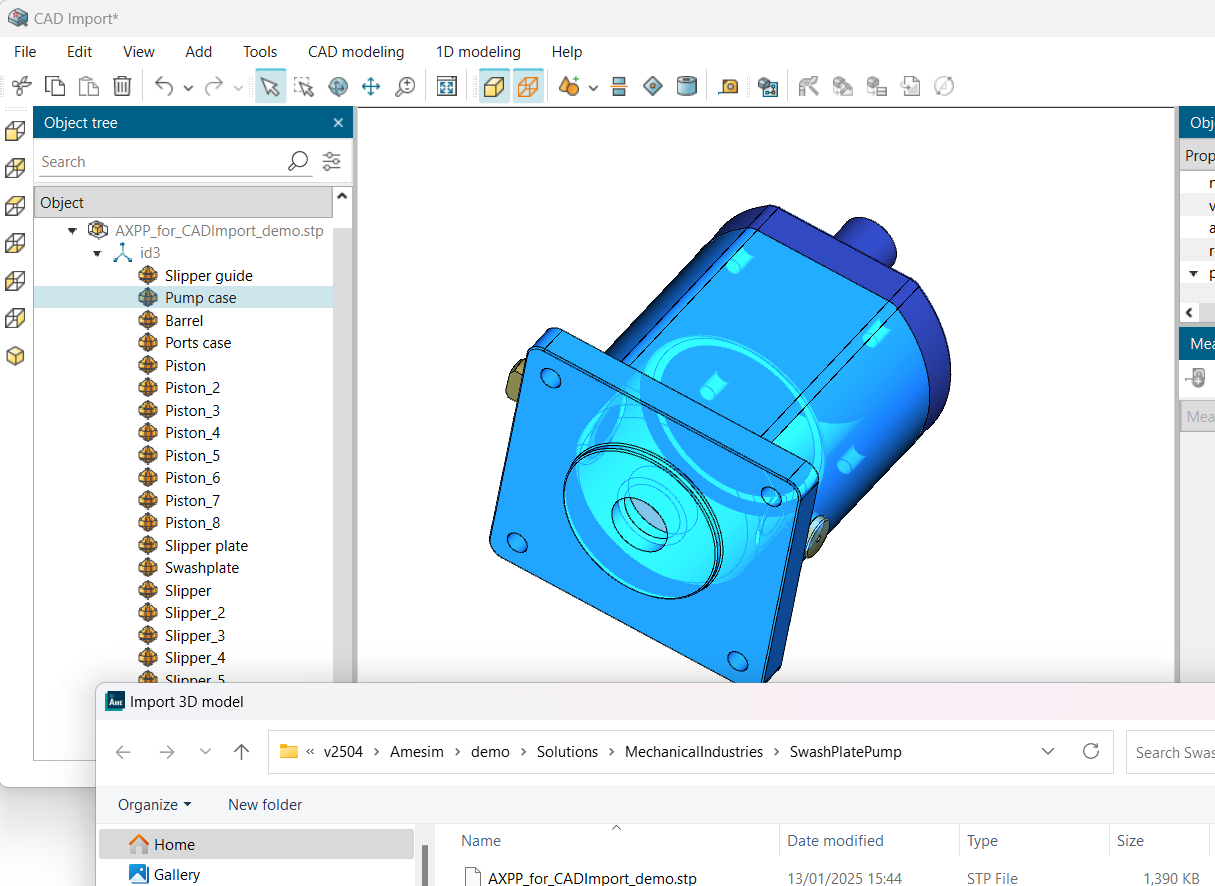The image size is (1215, 886).
Task: Toggle the box selection mode
Action: (x=304, y=87)
